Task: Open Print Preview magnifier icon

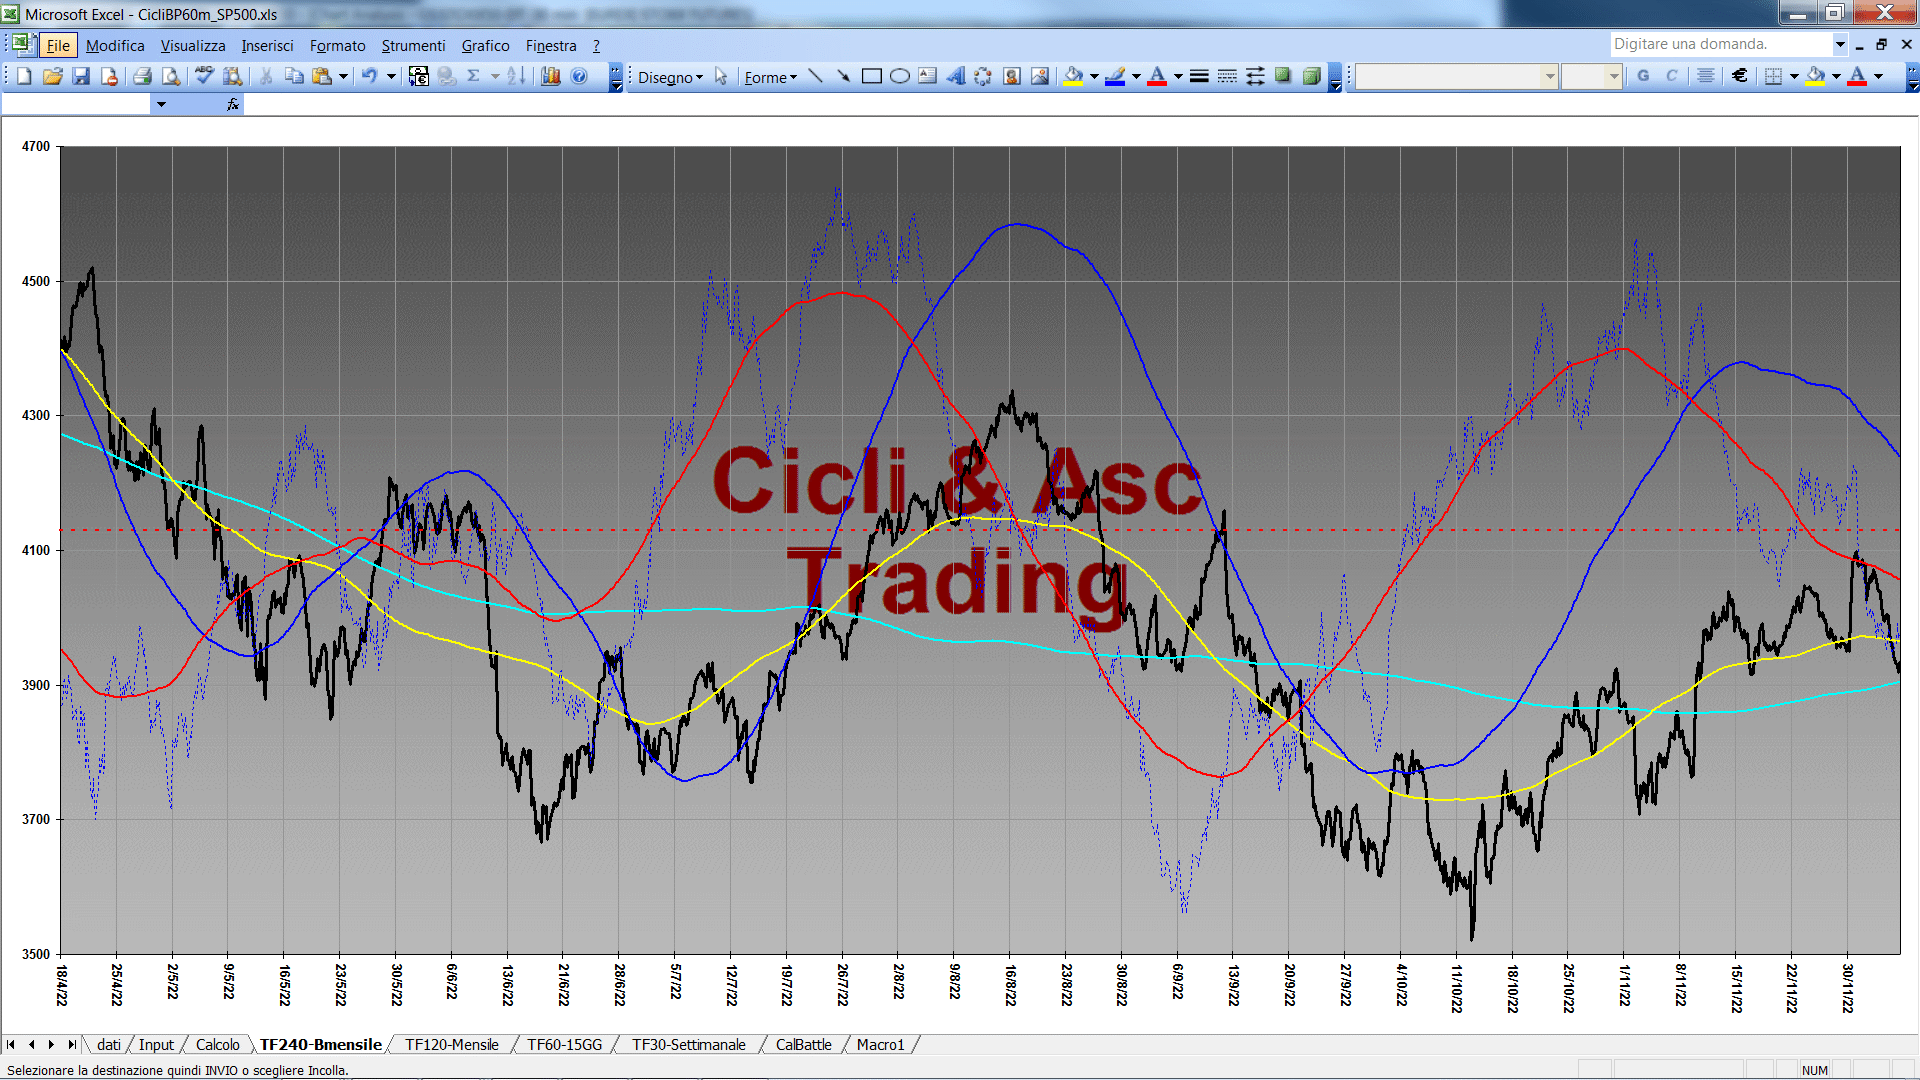Action: [171, 76]
